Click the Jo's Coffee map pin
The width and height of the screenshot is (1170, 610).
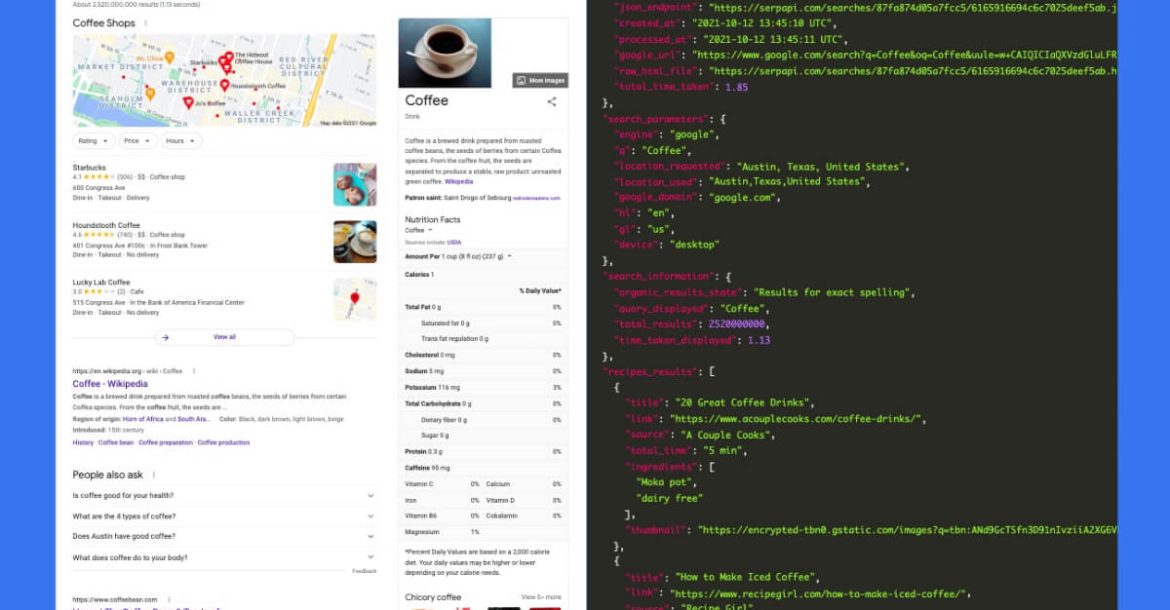(187, 102)
